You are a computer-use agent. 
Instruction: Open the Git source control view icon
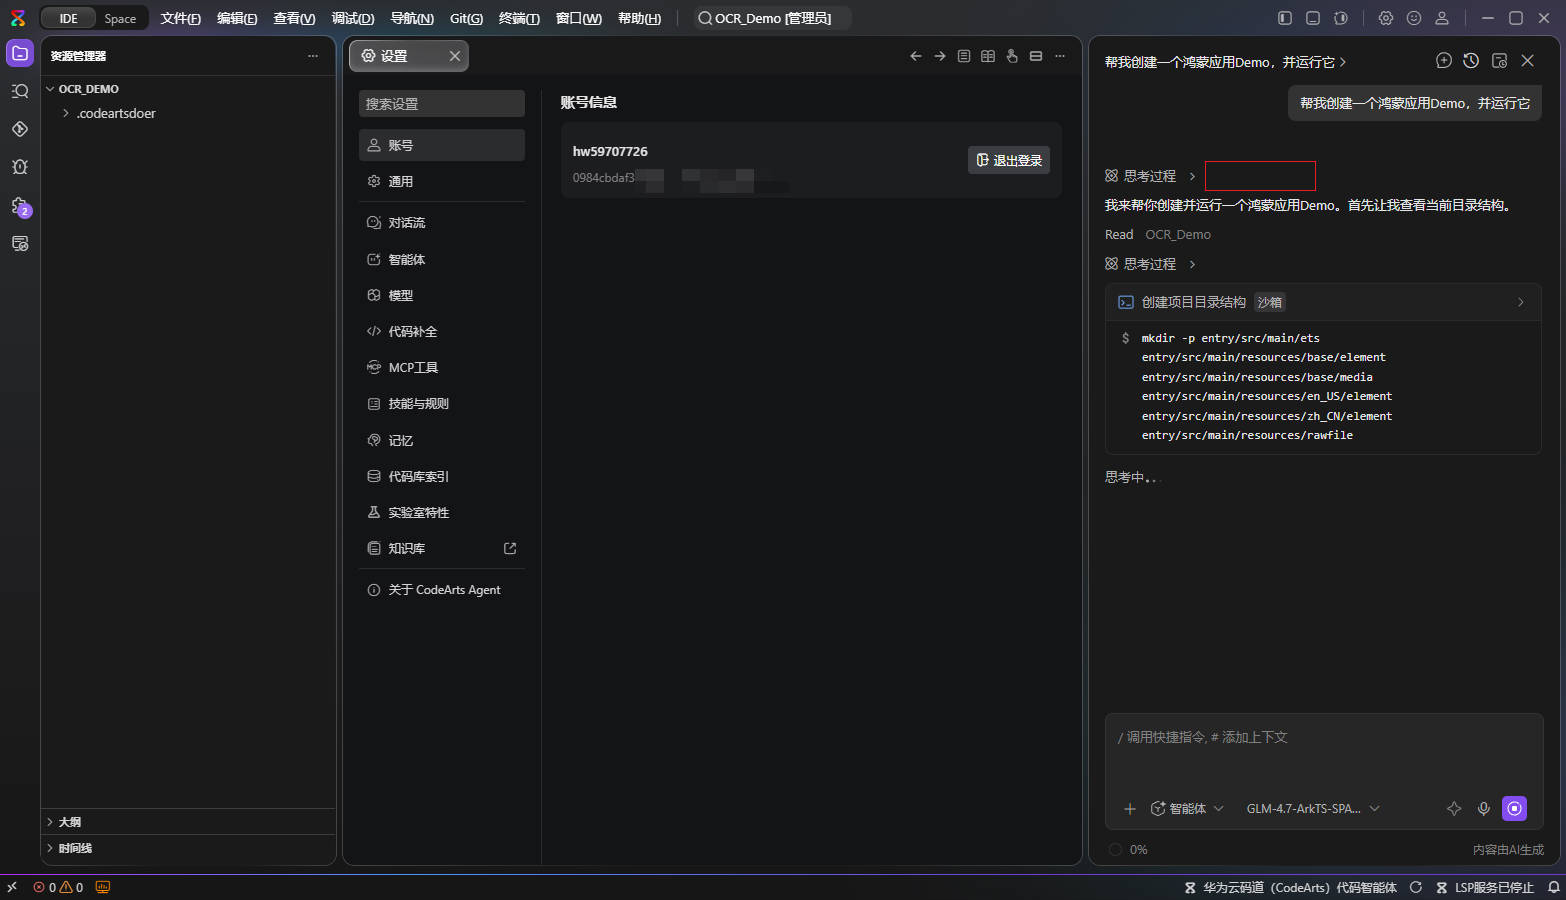coord(20,129)
